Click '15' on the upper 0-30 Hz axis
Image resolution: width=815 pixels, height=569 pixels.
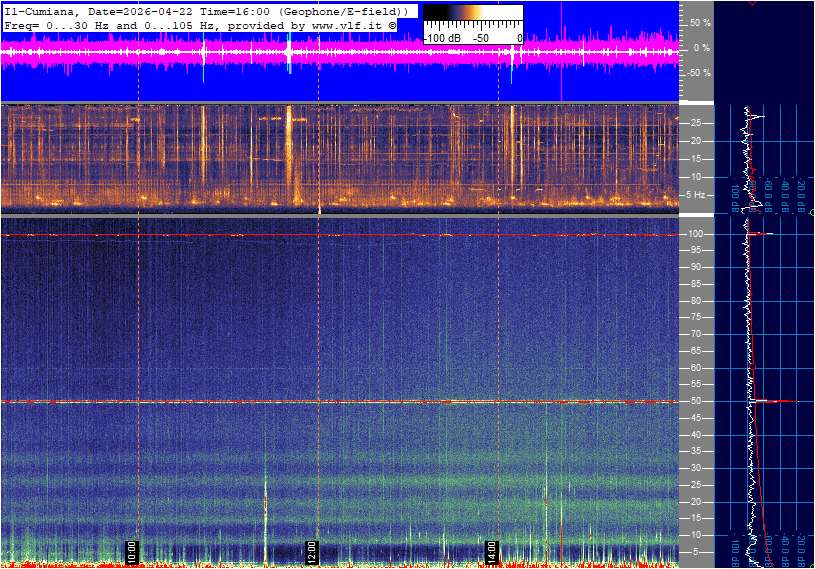696,159
